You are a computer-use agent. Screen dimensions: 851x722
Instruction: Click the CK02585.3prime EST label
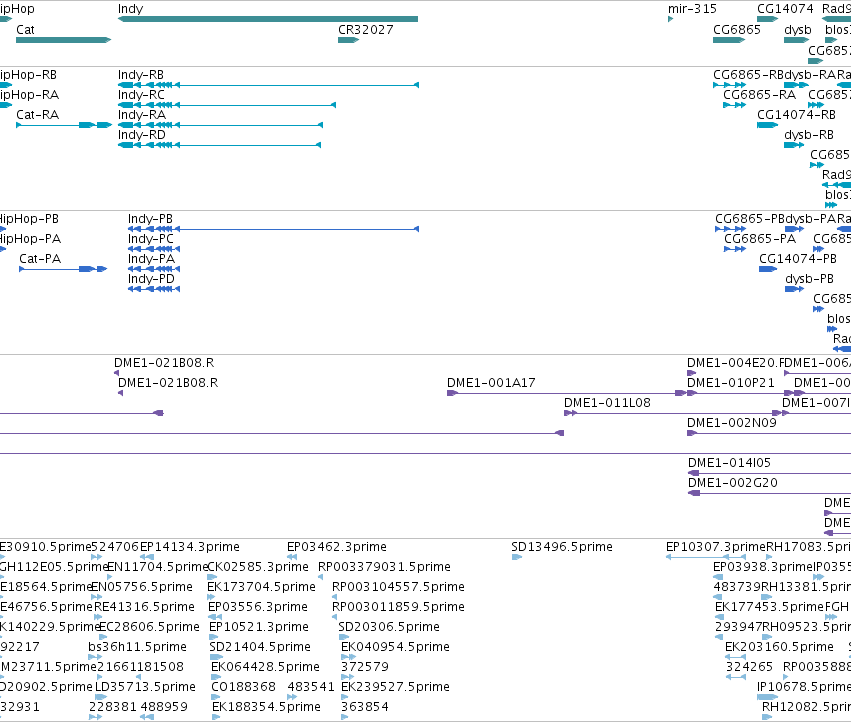coord(258,567)
